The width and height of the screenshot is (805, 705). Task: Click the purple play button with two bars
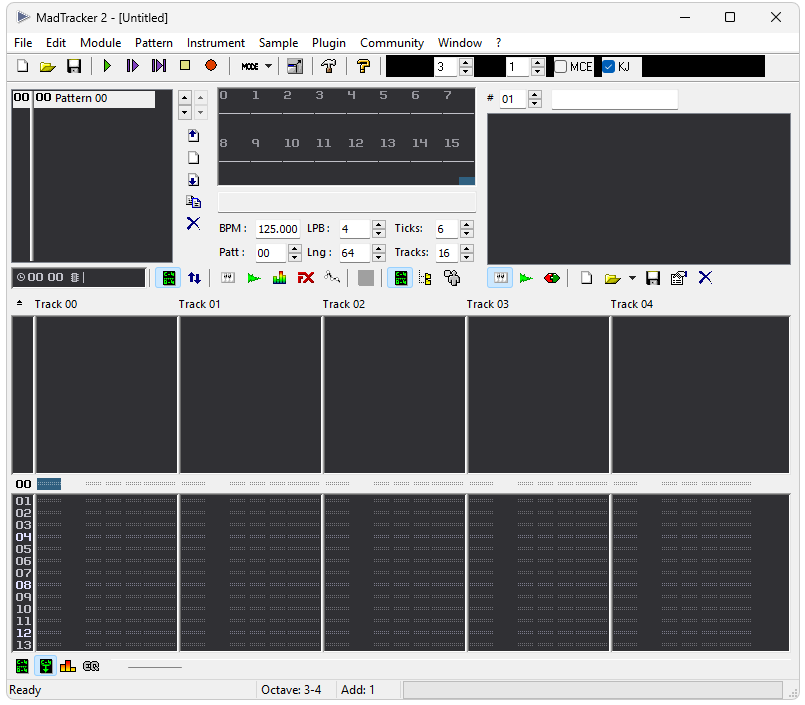(x=159, y=66)
